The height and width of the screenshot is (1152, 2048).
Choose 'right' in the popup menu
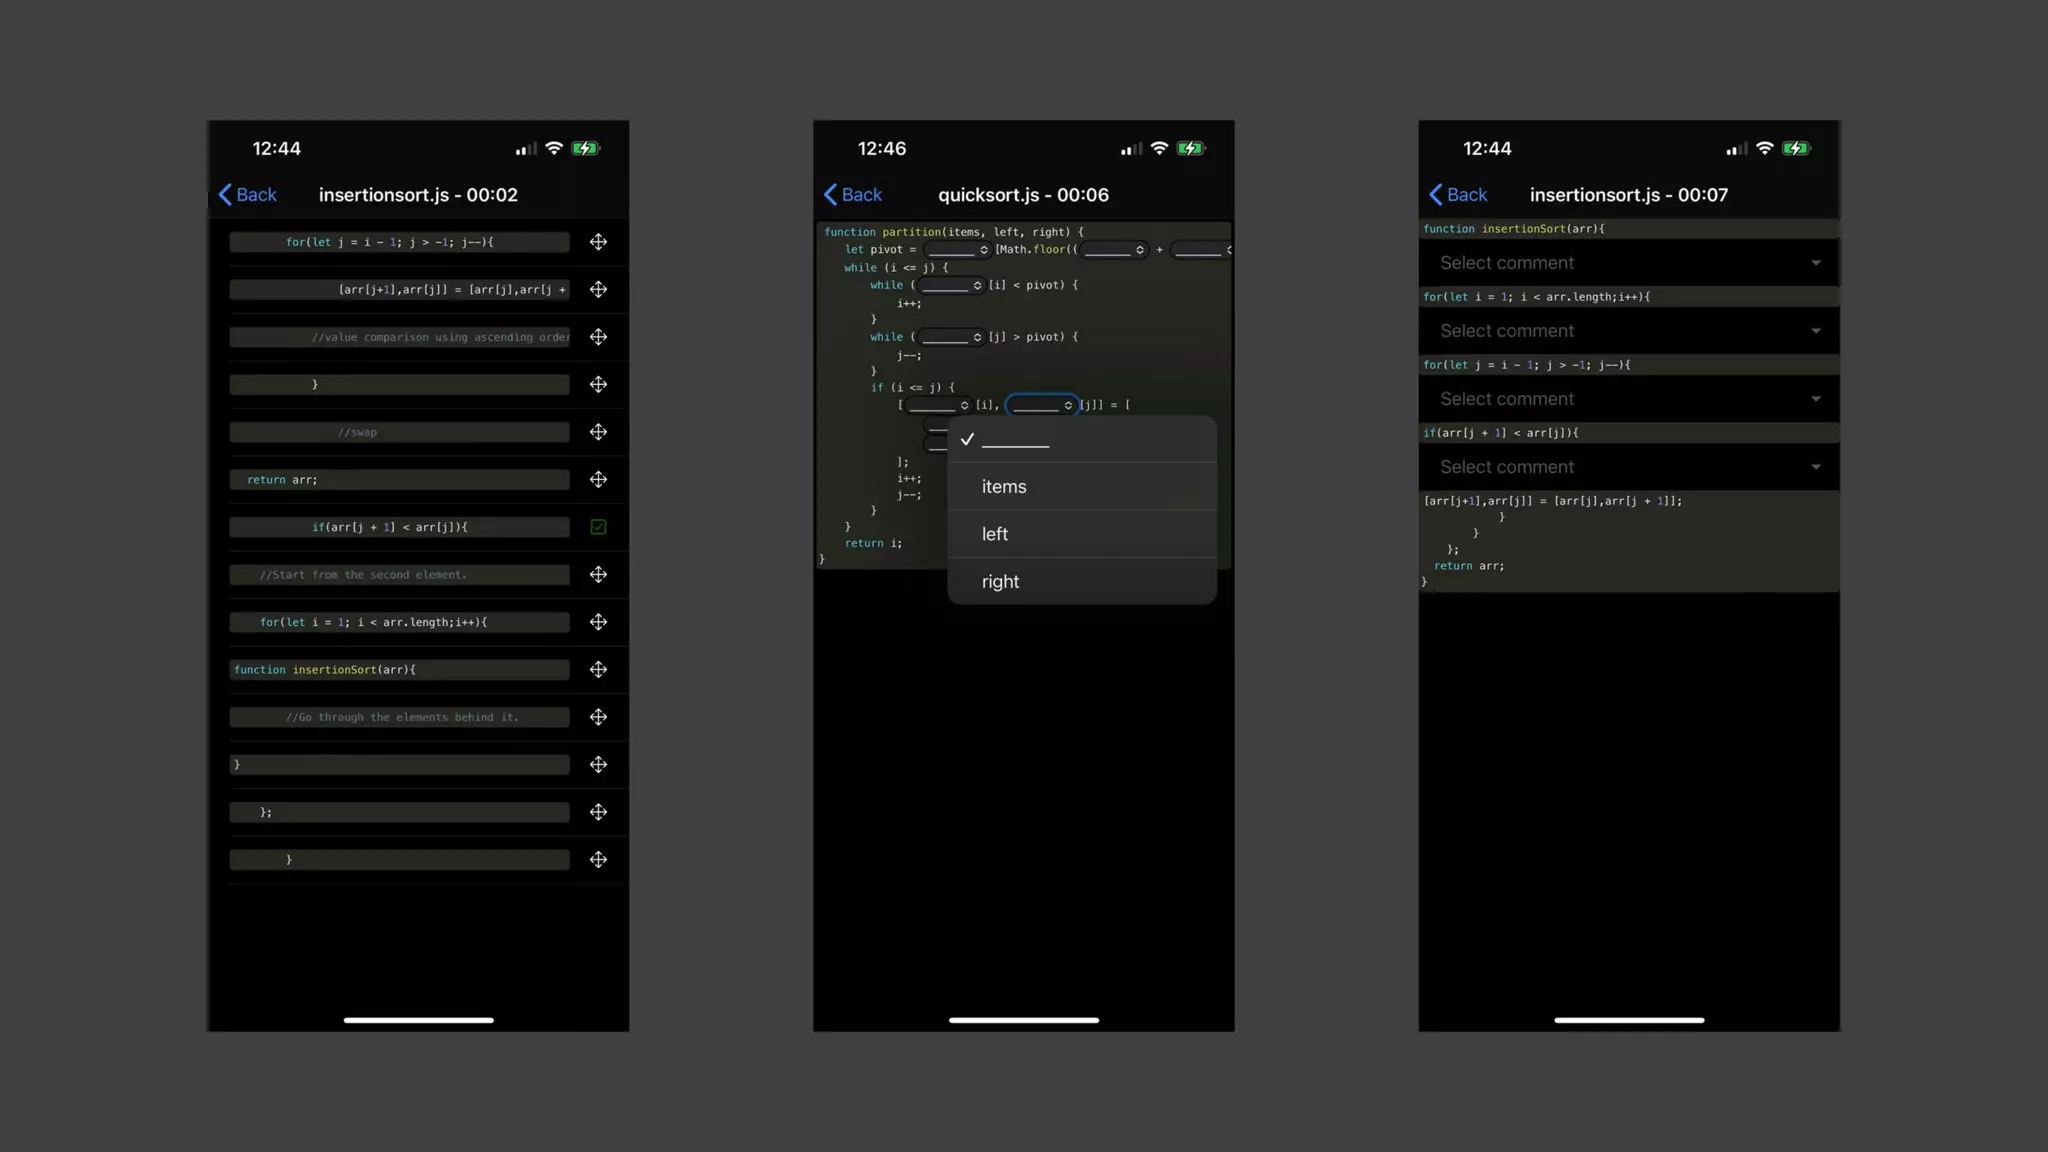click(1000, 582)
